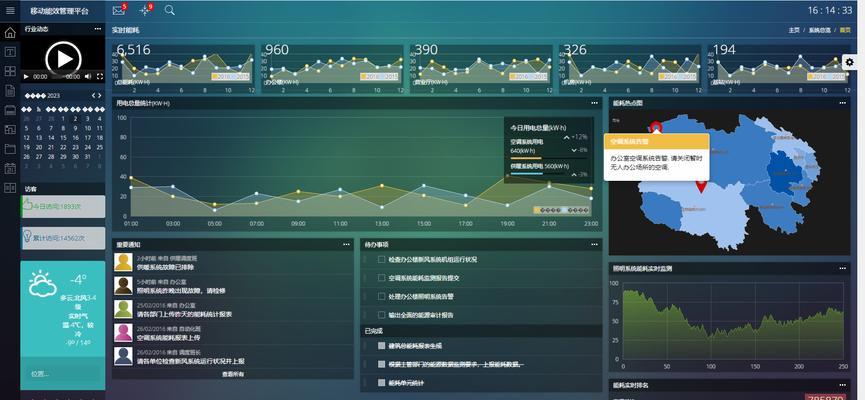Toggle the video fullscreen icon

coord(100,77)
